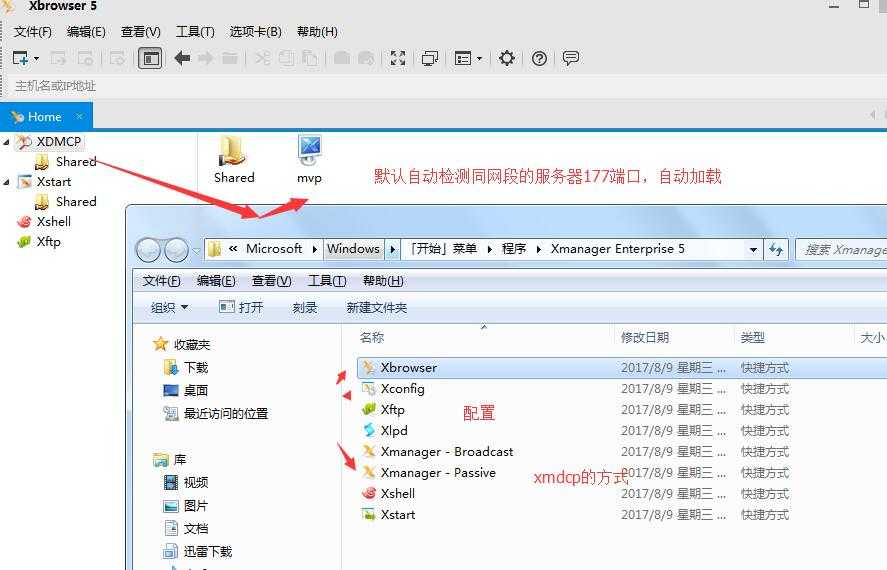Open the 组织 dropdown in Explorer
Viewport: 887px width, 570px height.
coord(169,308)
